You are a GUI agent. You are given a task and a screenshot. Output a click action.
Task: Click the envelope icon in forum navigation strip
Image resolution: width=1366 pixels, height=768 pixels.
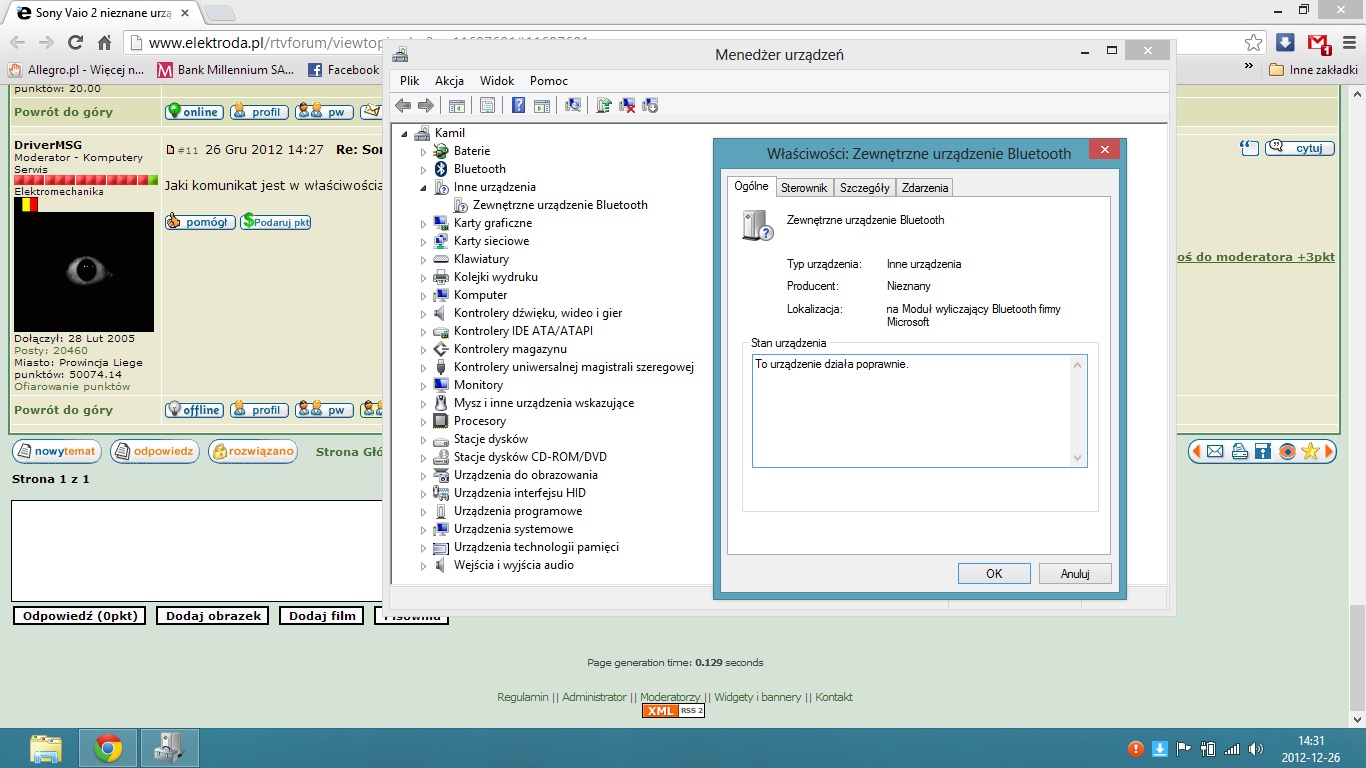pos(1215,452)
